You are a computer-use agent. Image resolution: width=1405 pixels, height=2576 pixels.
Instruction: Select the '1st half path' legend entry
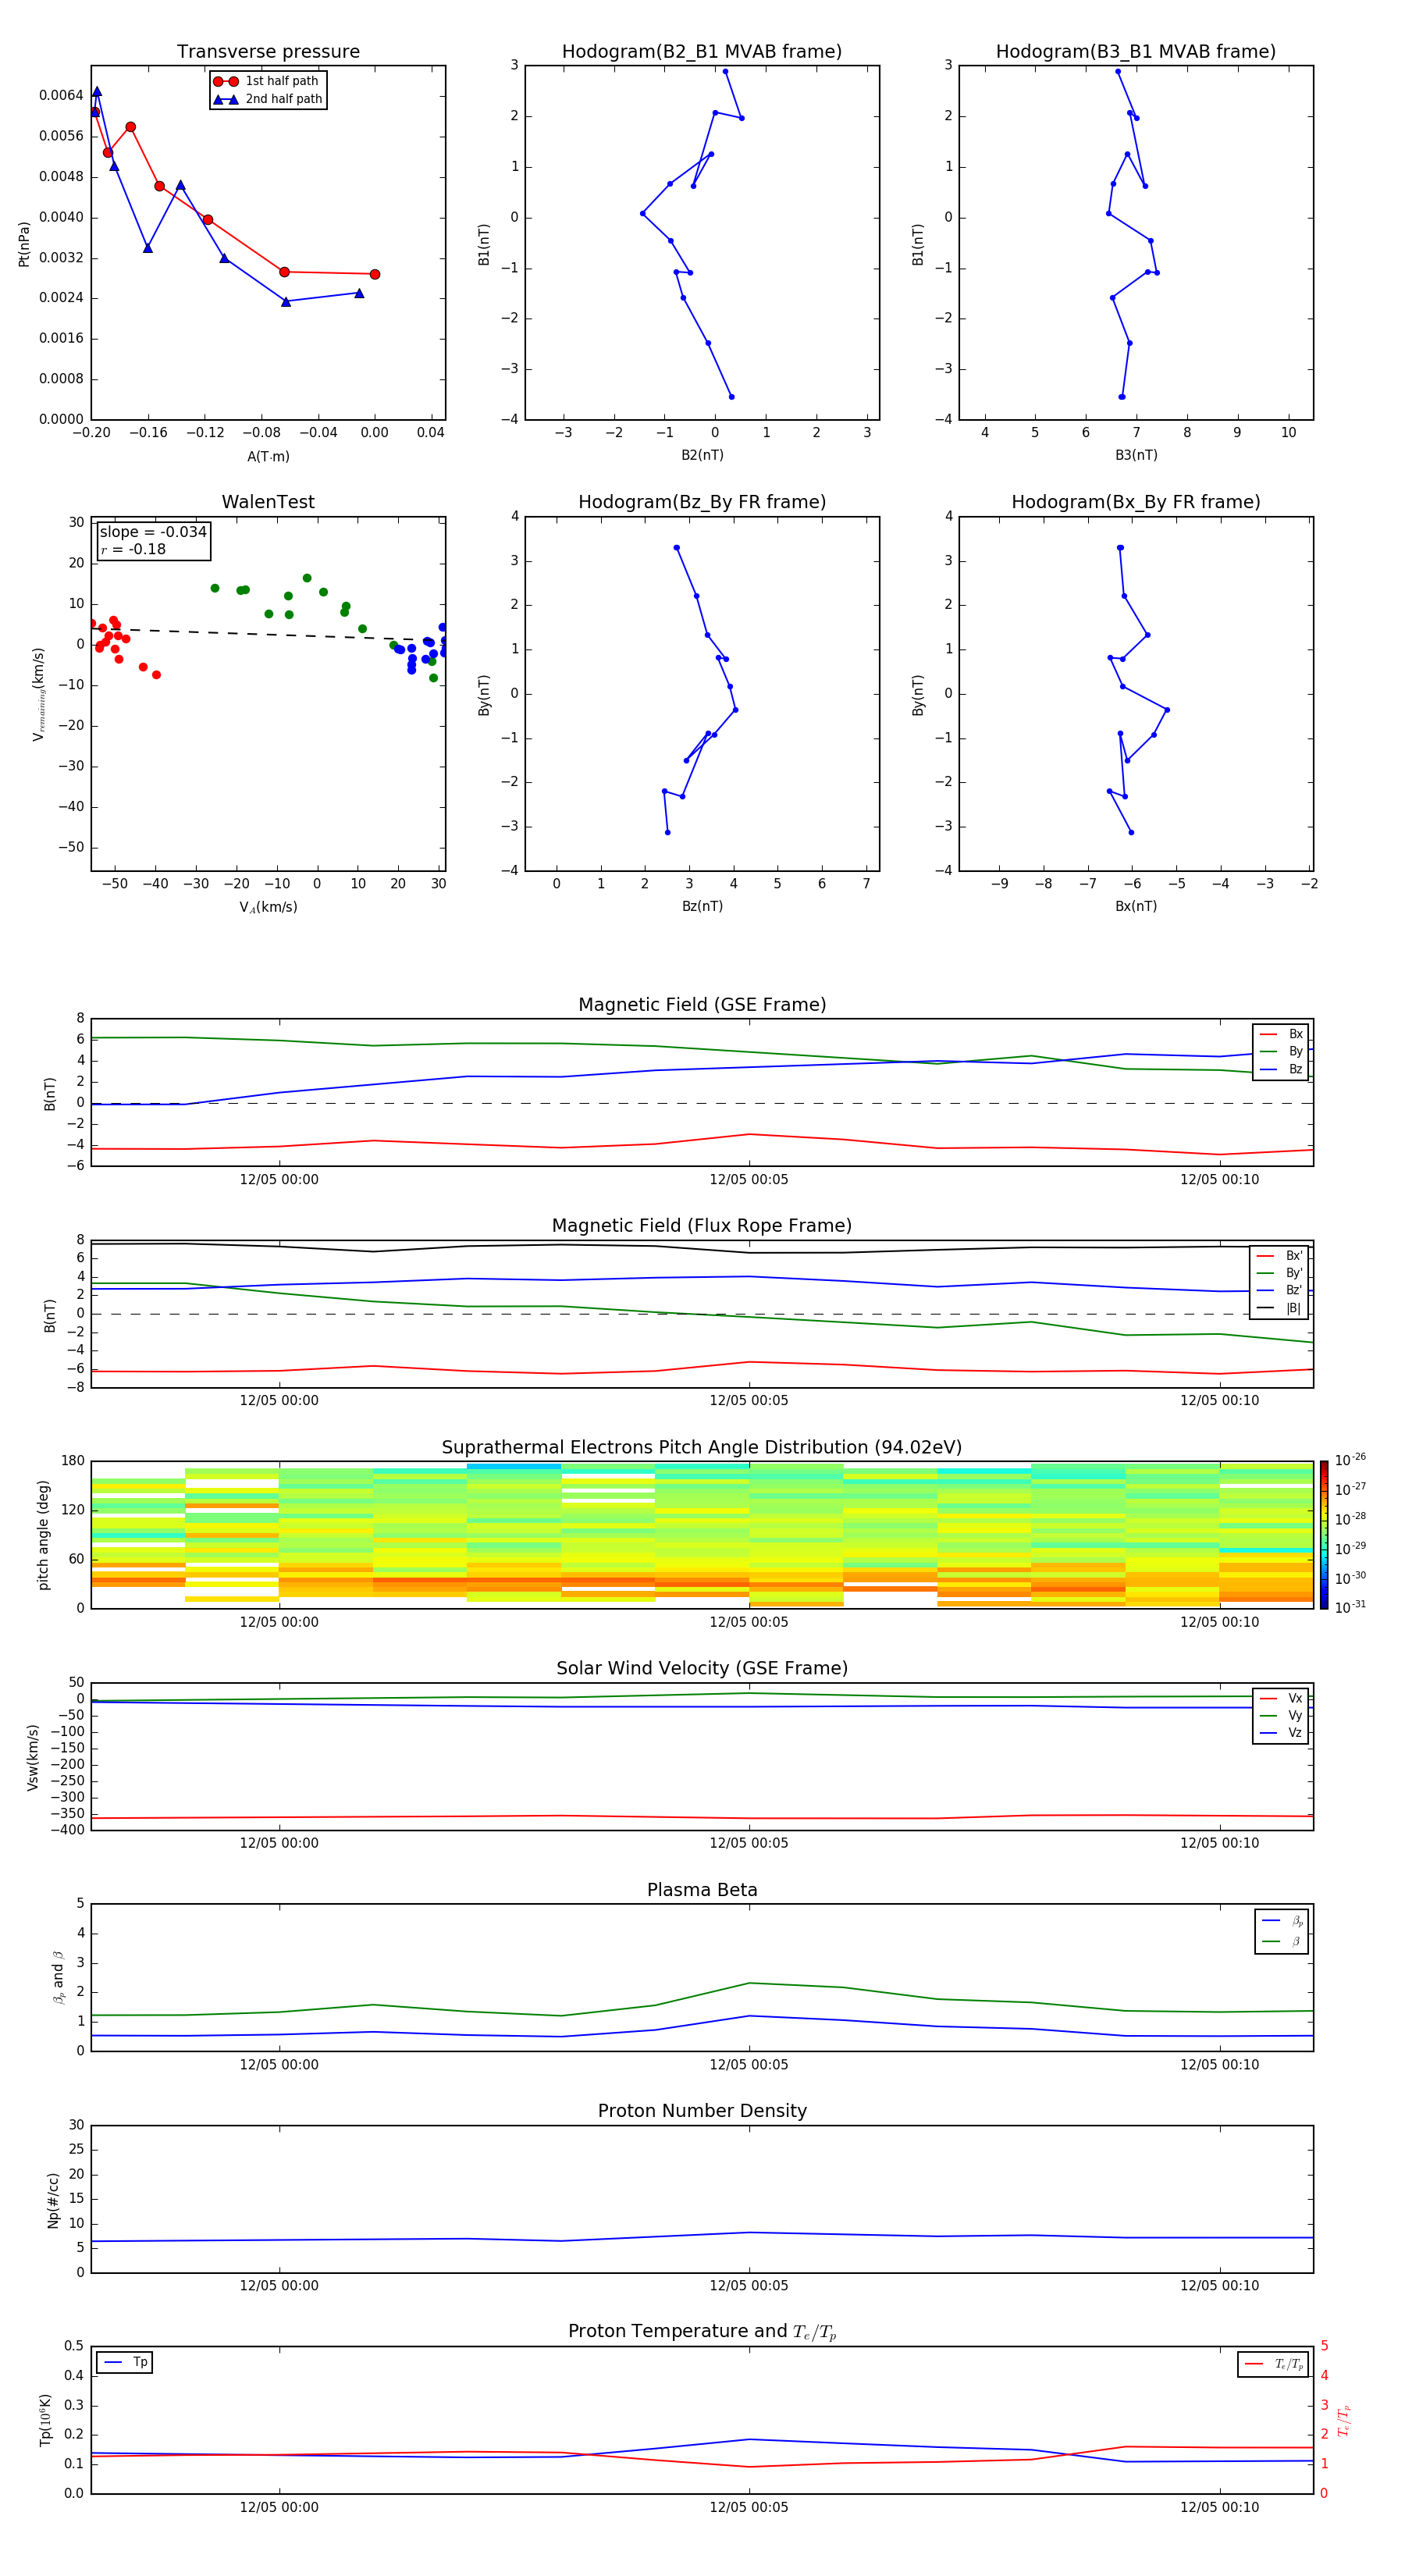coord(266,81)
